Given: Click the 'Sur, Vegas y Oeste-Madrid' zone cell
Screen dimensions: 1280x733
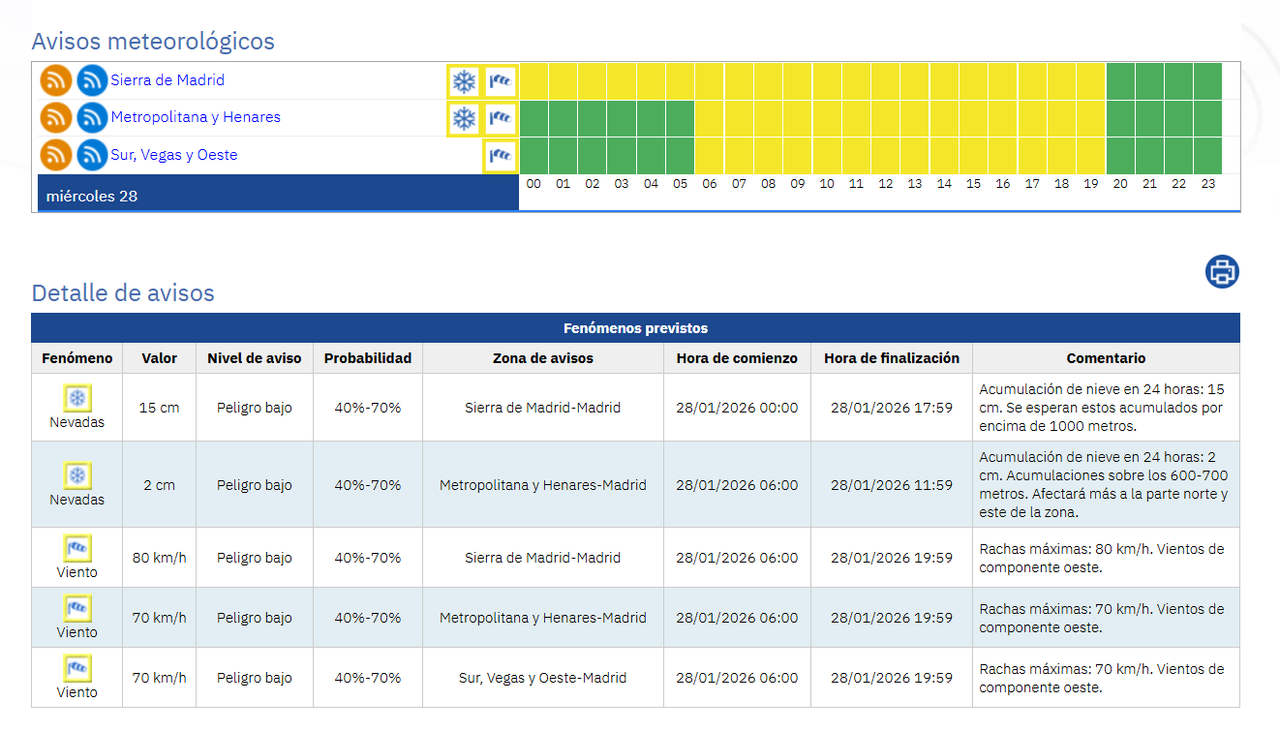Looking at the screenshot, I should click(543, 678).
